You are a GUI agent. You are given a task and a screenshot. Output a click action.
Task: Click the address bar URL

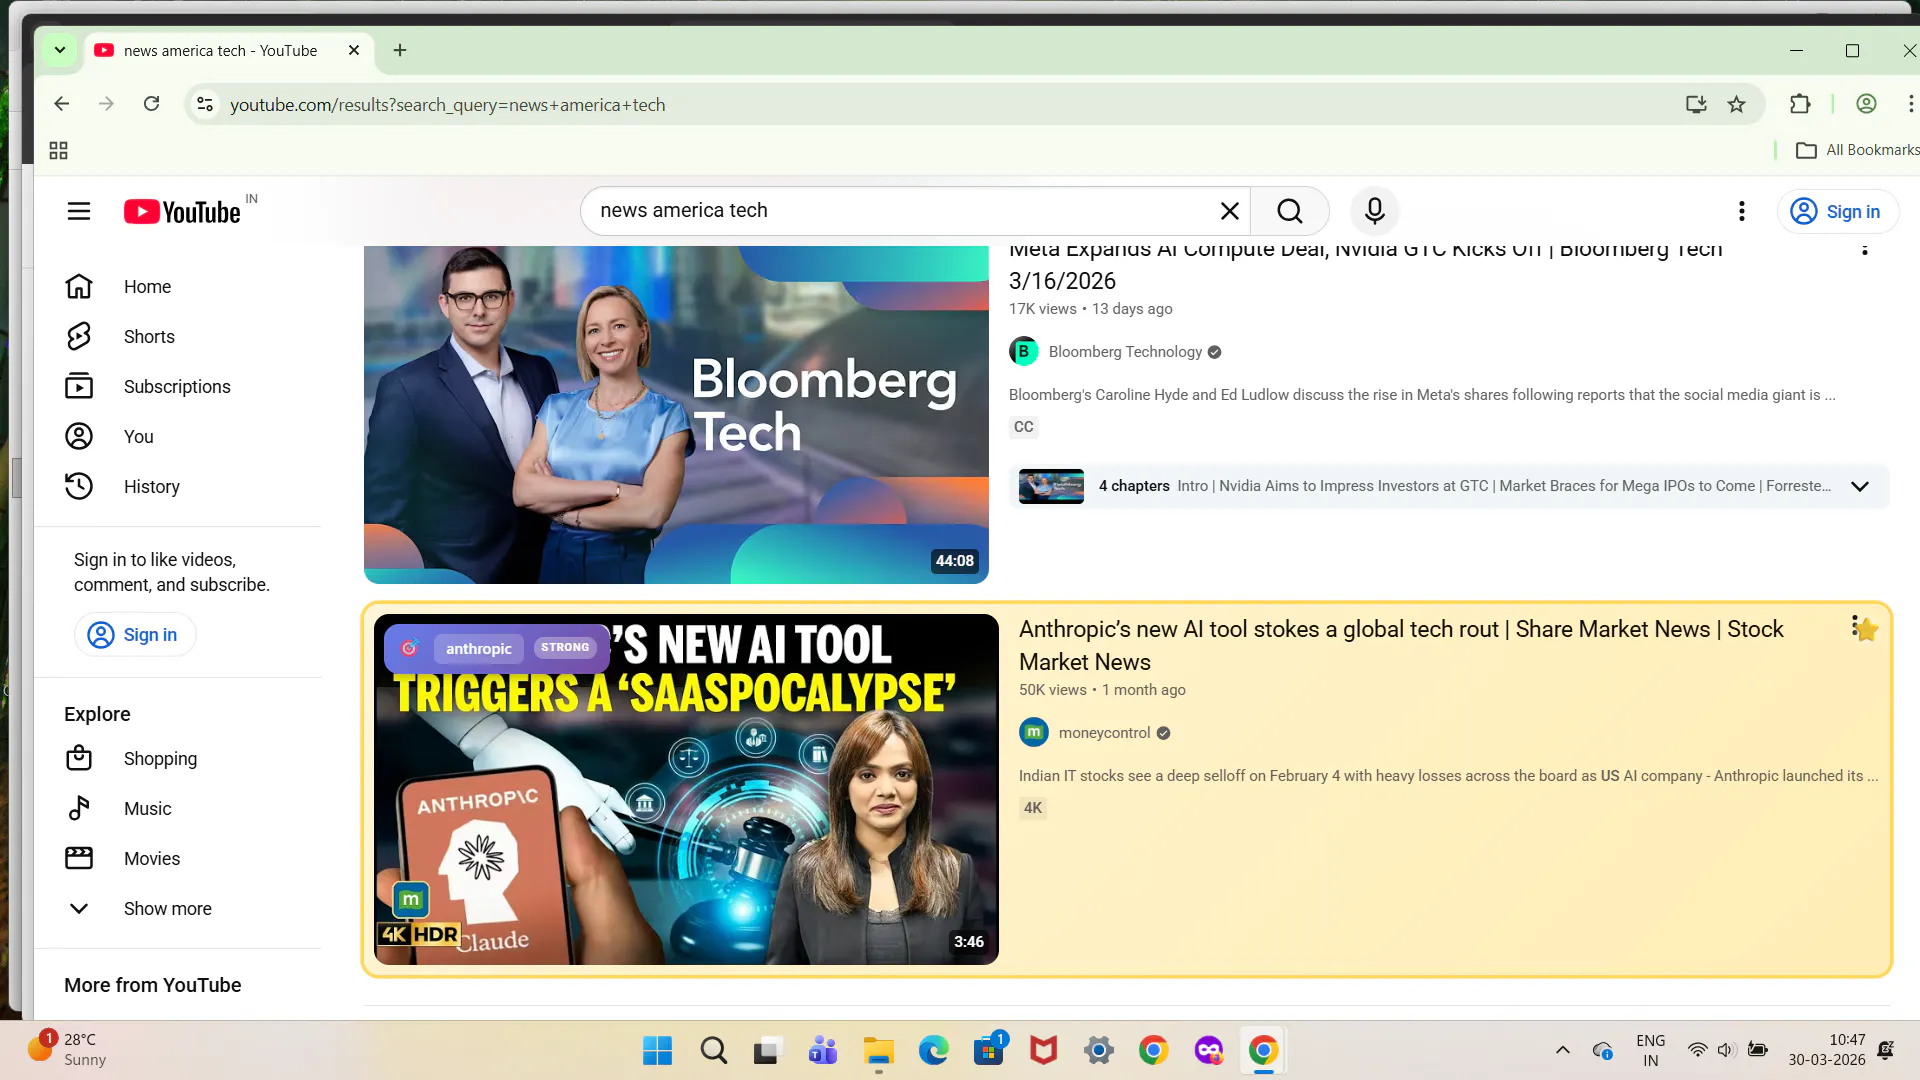447,105
